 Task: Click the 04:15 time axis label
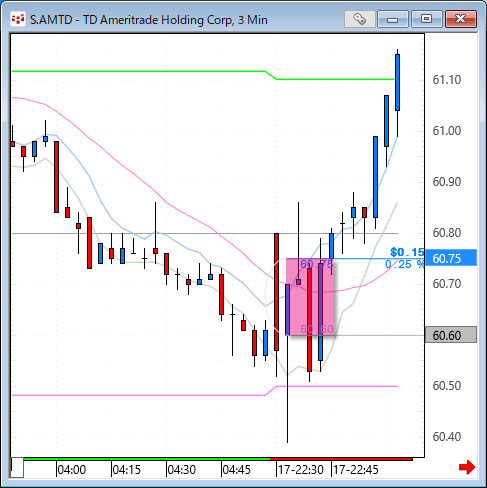[127, 470]
